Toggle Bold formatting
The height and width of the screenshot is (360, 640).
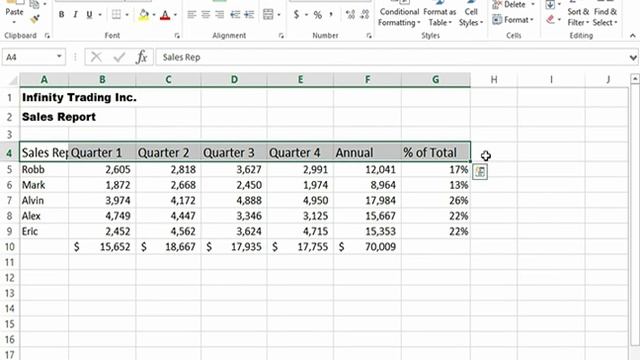[x=61, y=15]
